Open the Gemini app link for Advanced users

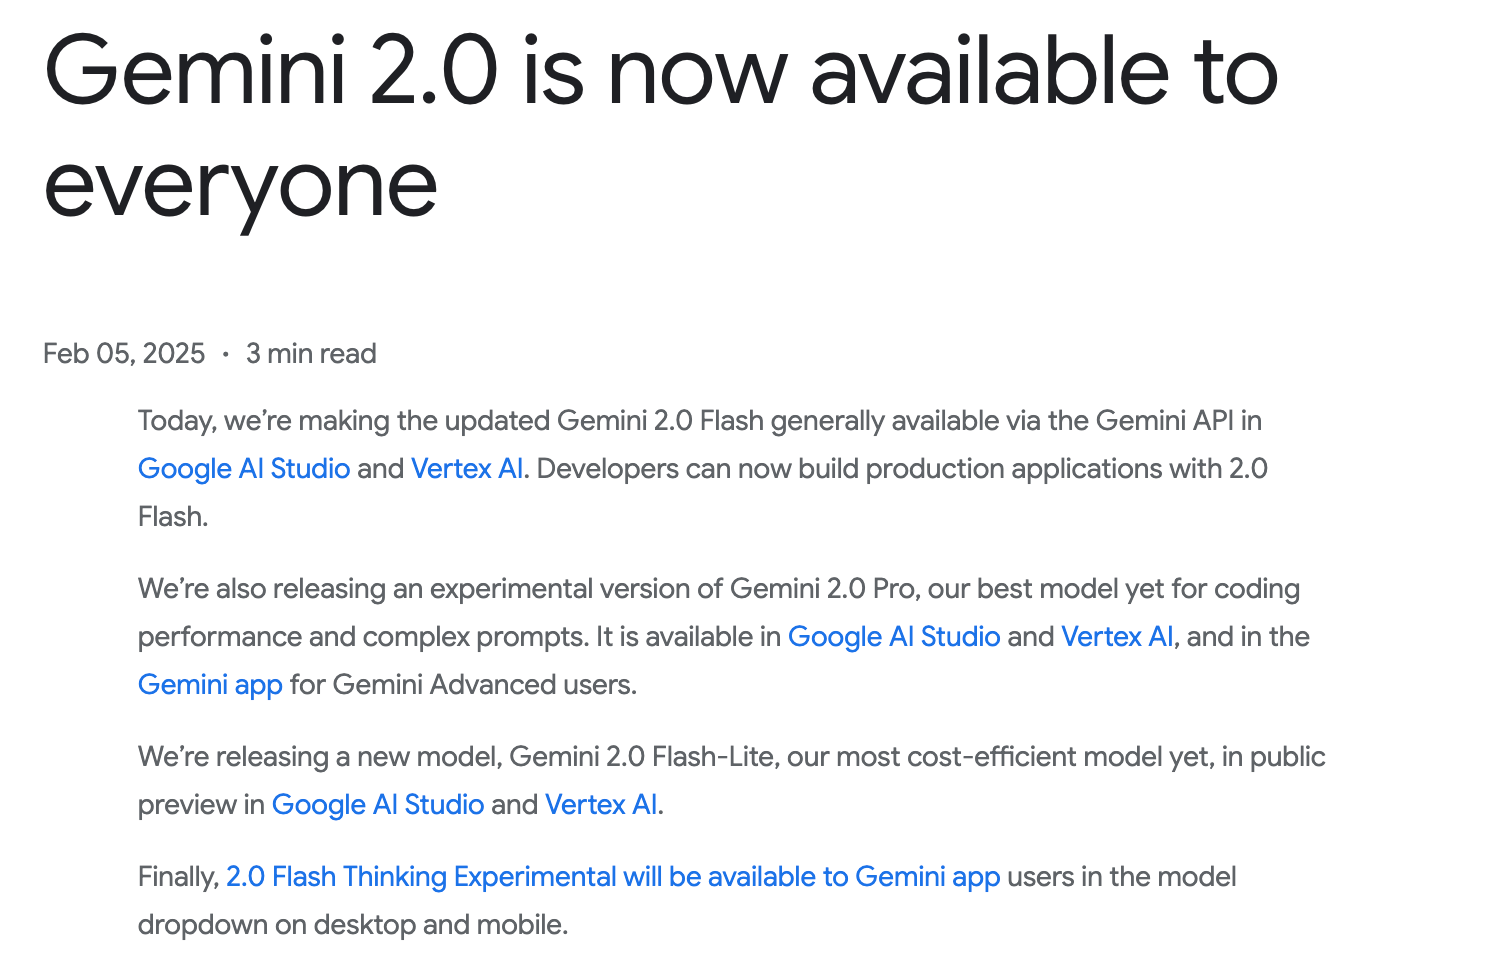tap(210, 685)
